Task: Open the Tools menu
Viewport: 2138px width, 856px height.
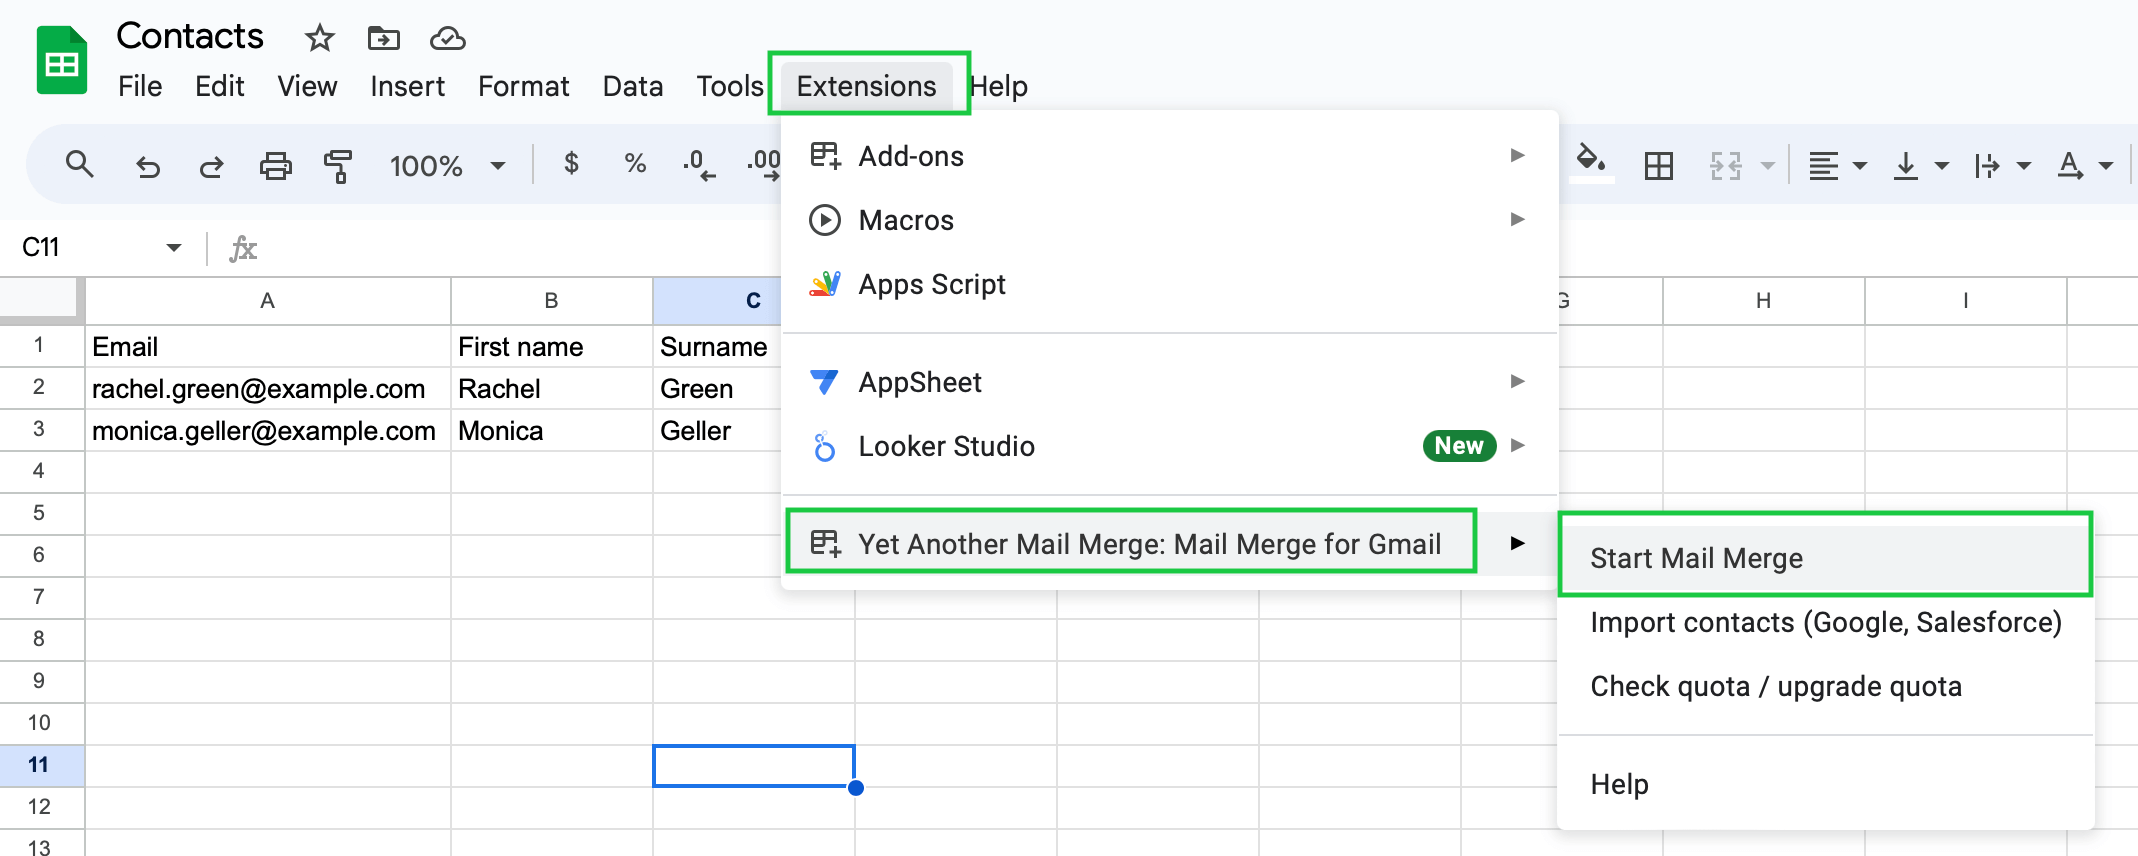Action: coord(730,86)
